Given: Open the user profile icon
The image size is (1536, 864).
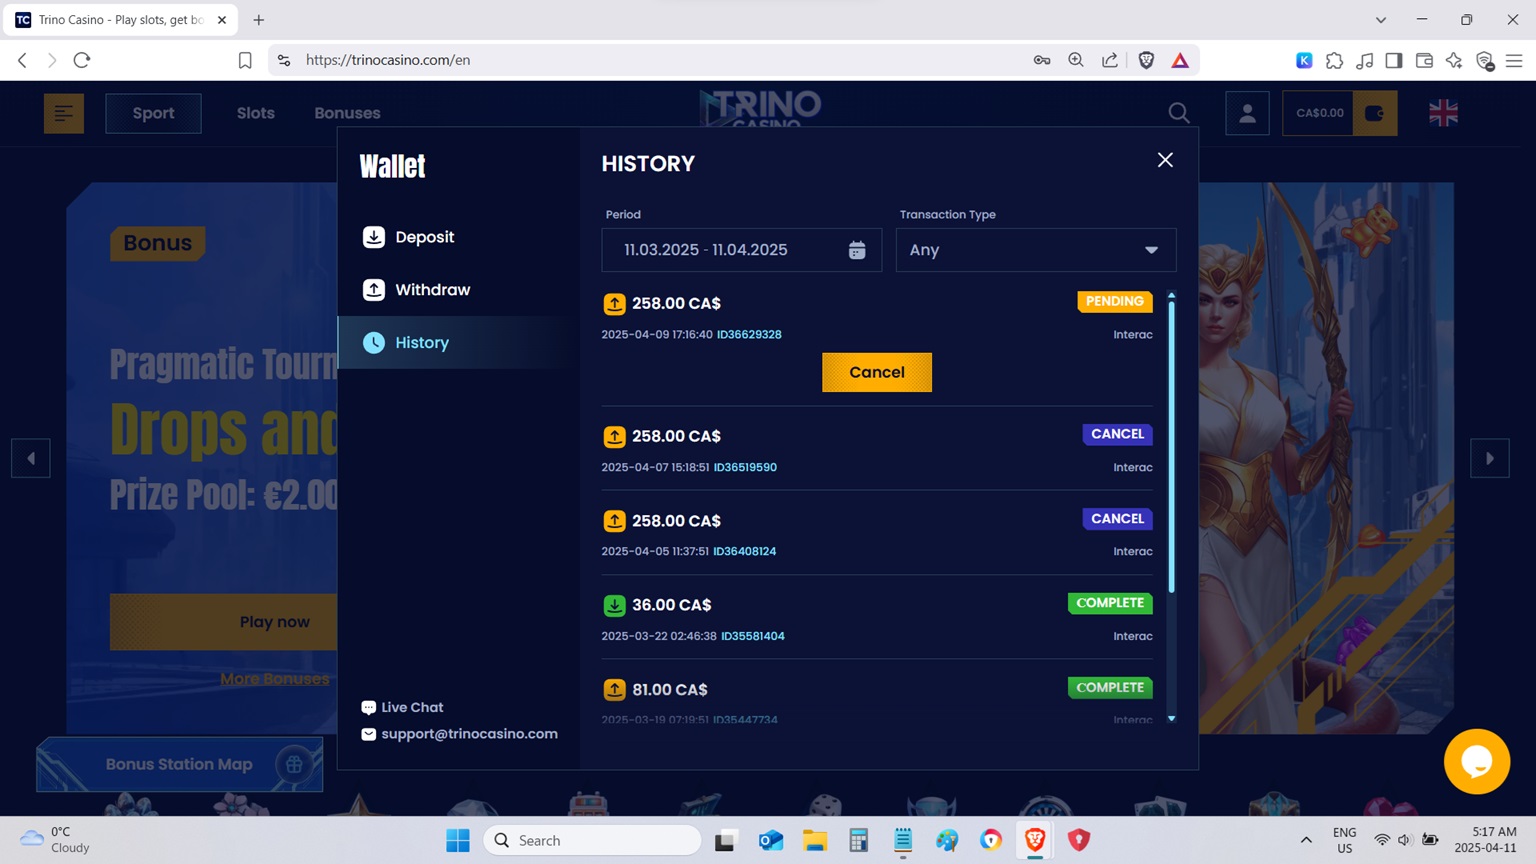Looking at the screenshot, I should 1247,113.
